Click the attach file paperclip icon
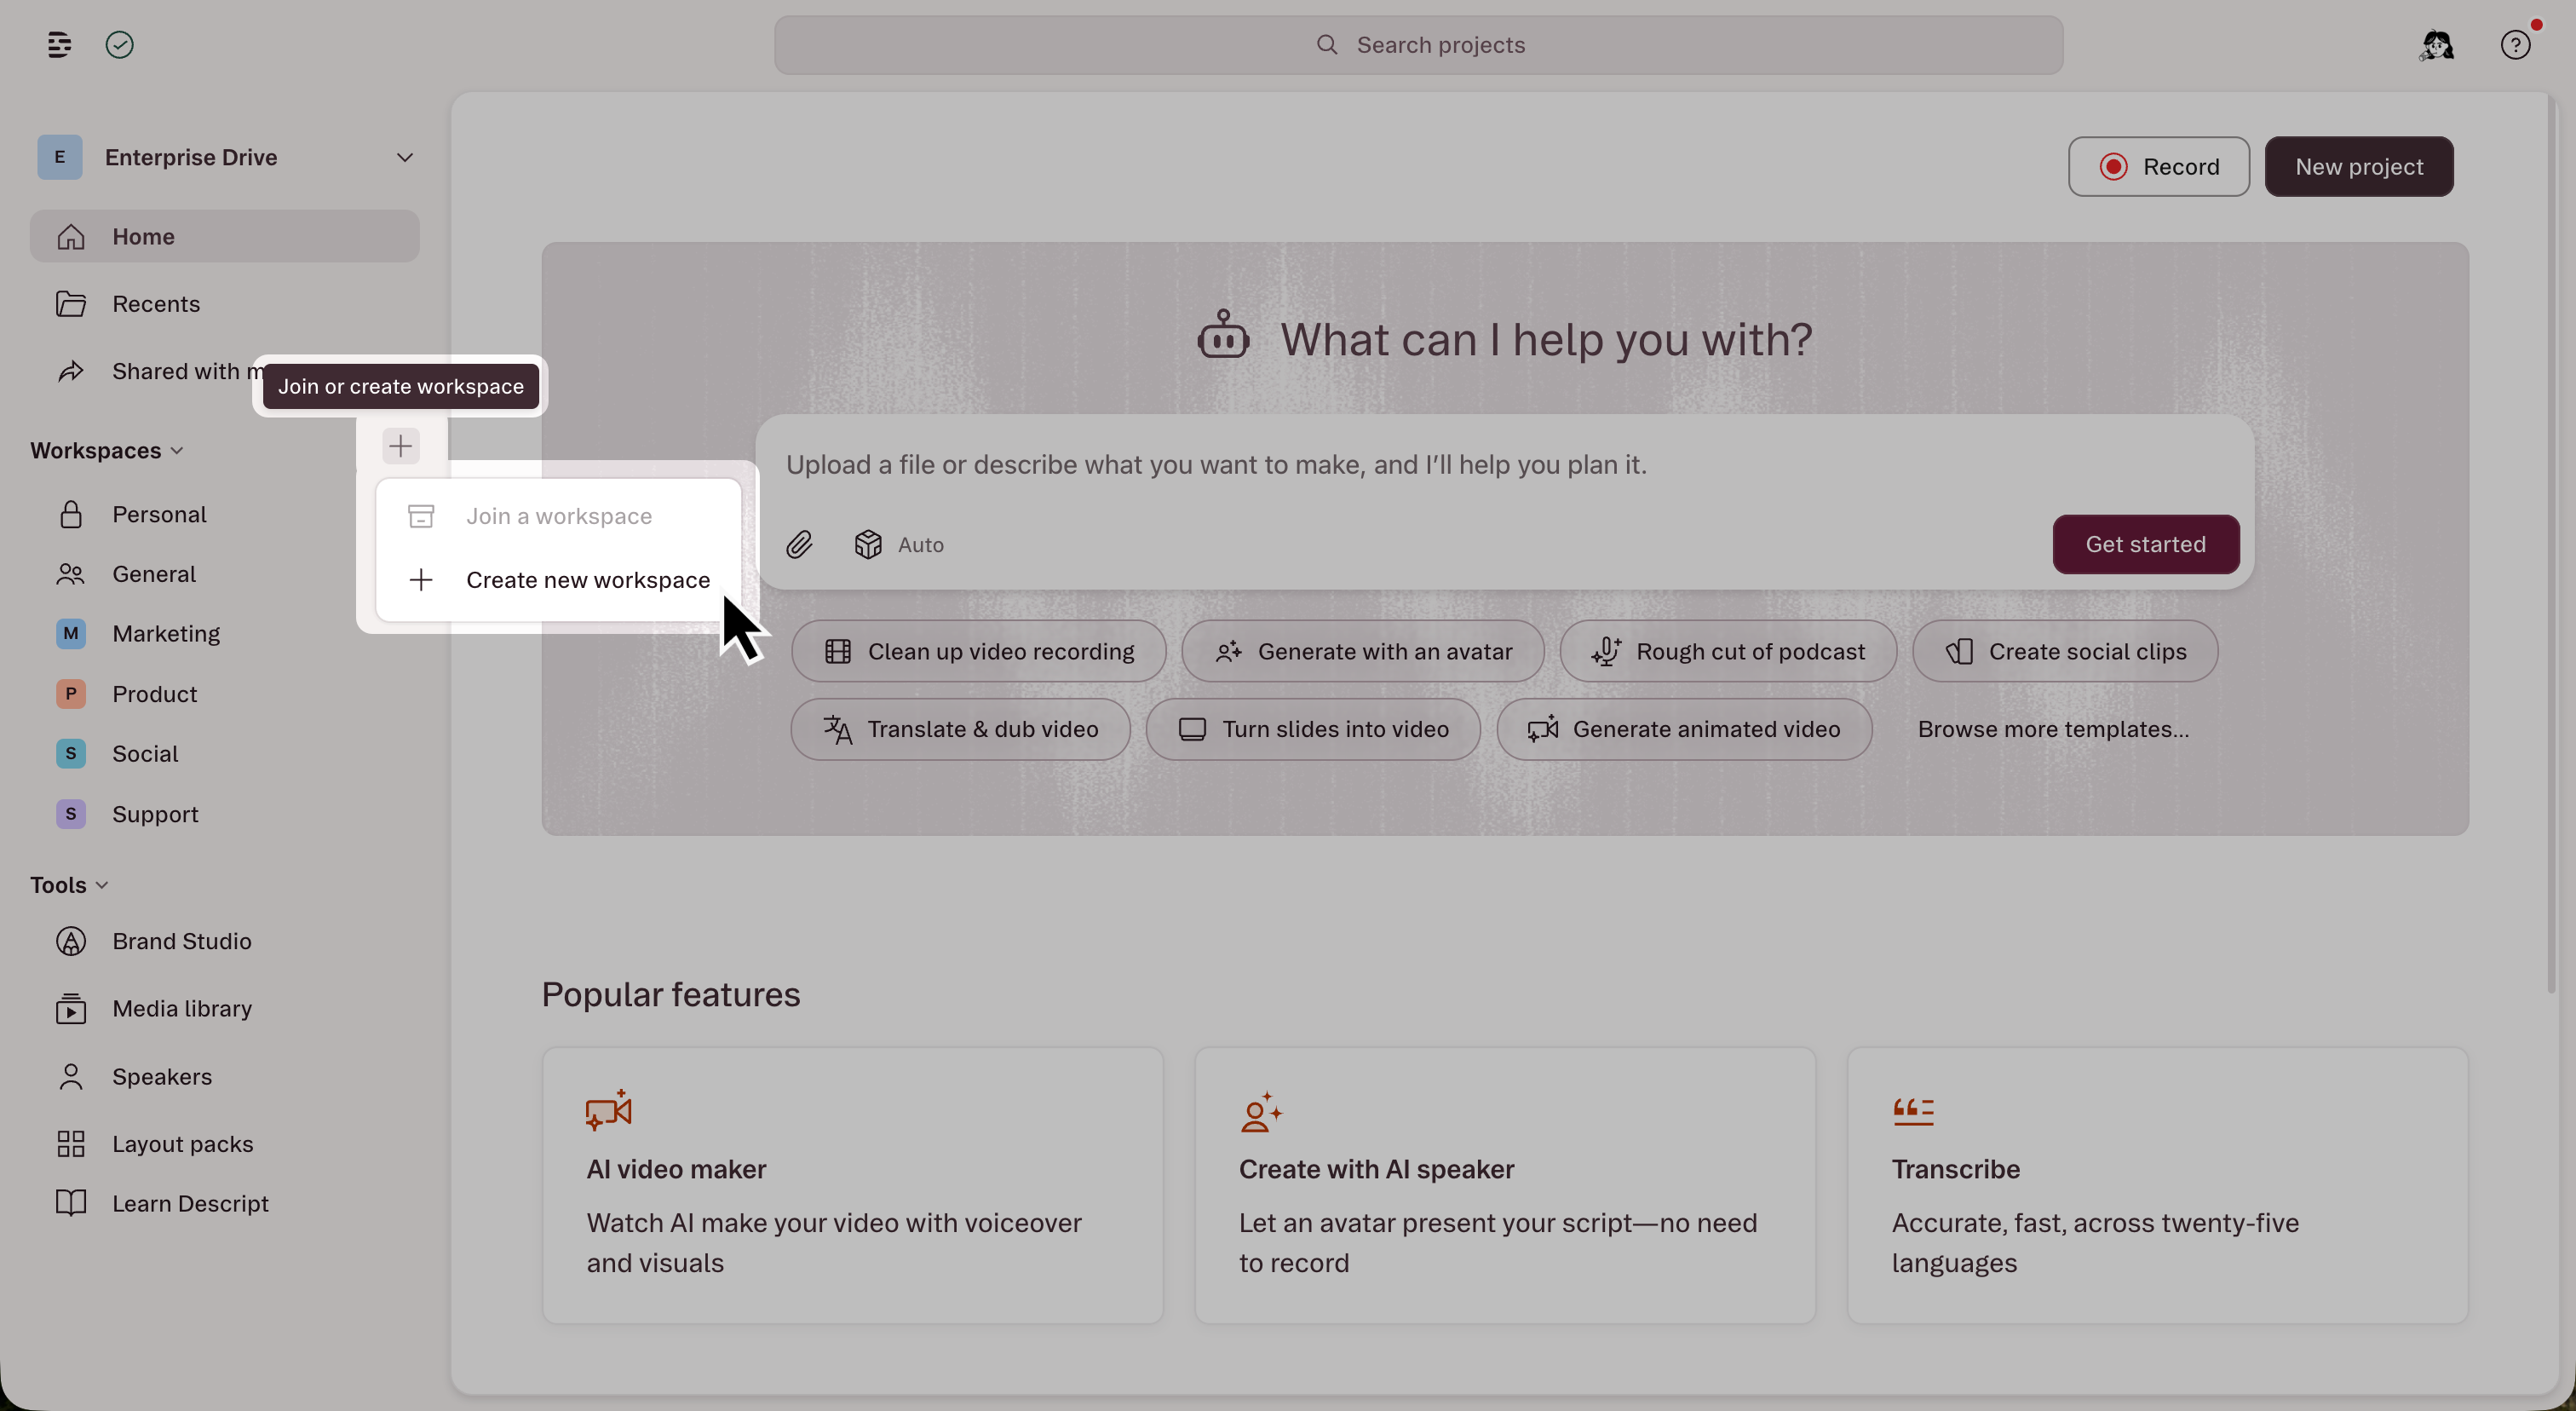The height and width of the screenshot is (1411, 2576). 799,544
